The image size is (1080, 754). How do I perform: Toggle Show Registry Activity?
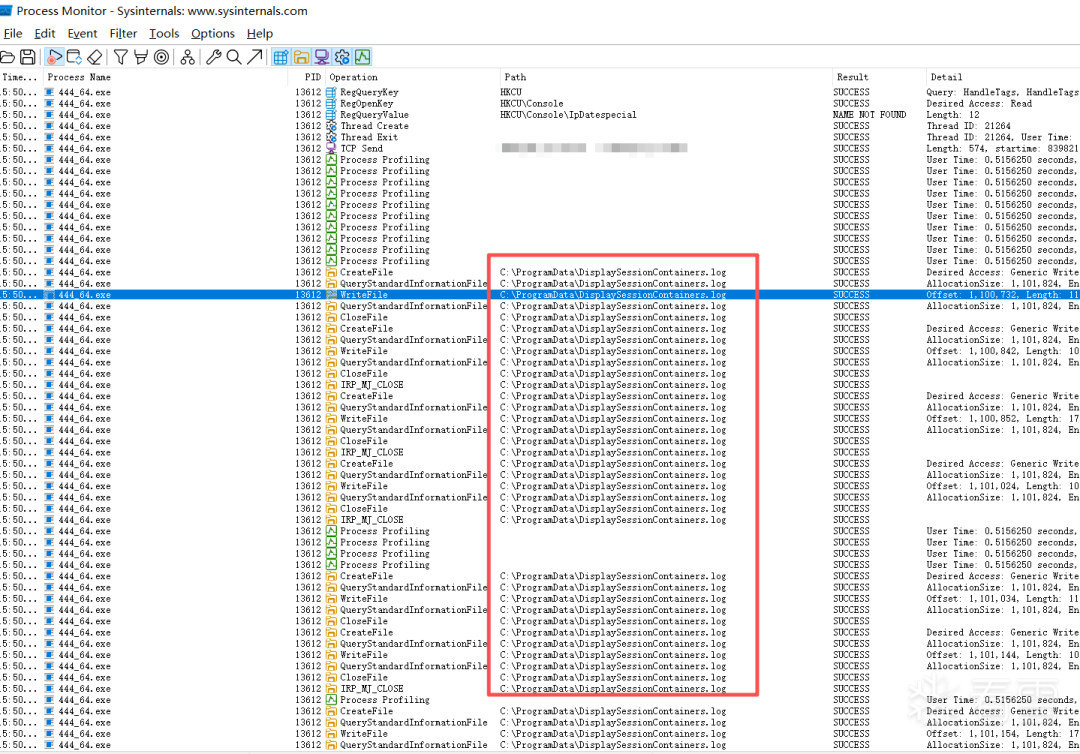coord(281,57)
